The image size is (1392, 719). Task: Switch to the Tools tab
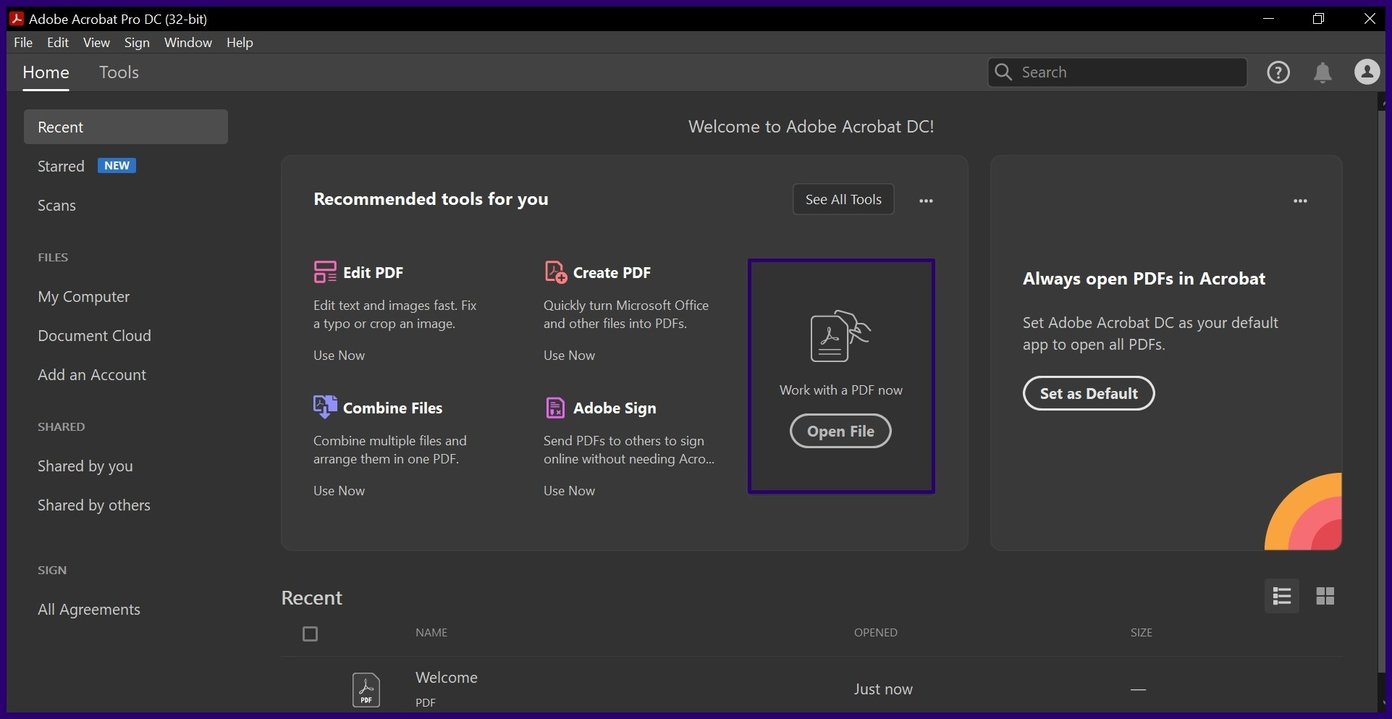(118, 72)
